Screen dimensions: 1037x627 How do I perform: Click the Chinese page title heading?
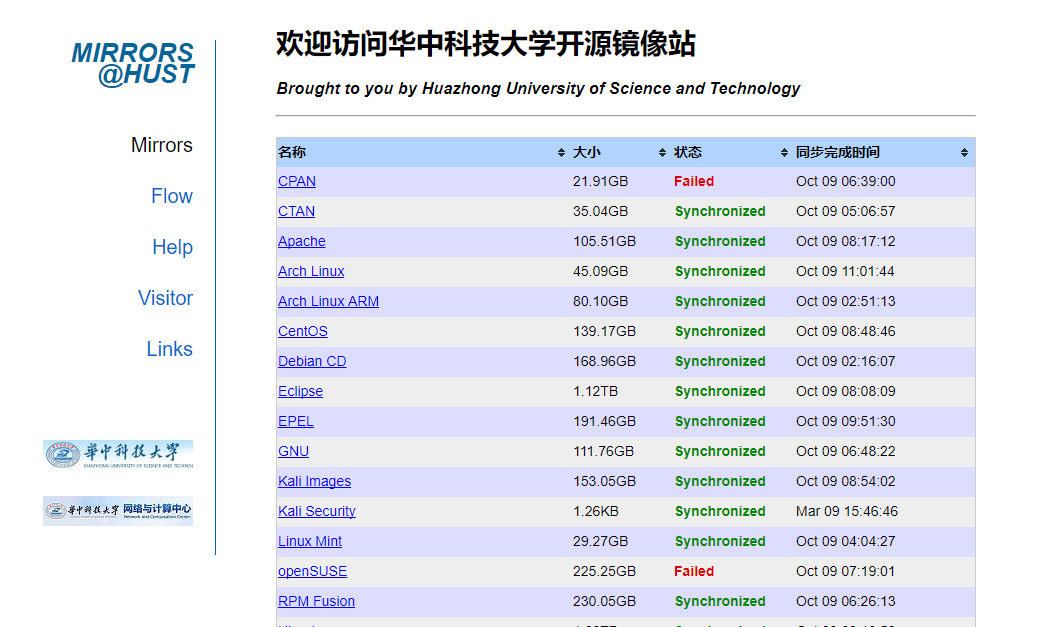click(486, 44)
